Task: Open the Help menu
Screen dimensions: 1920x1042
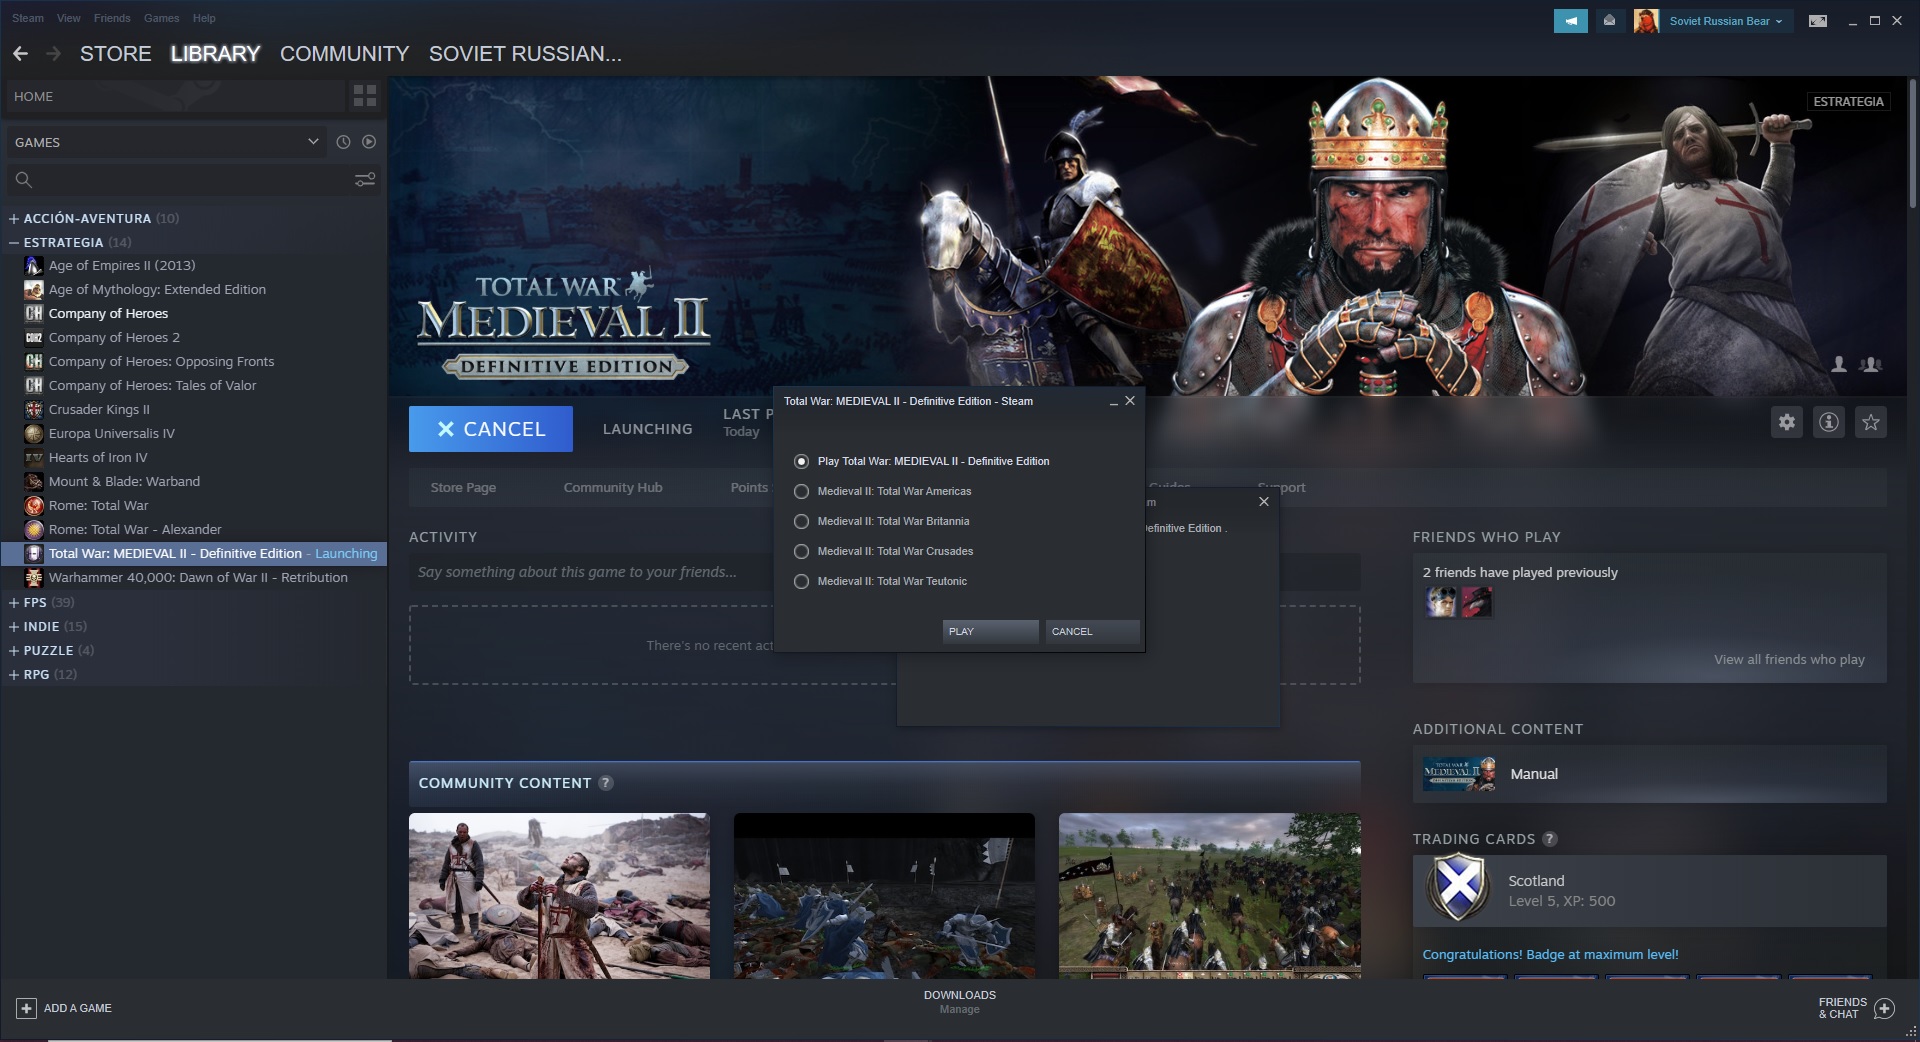Action: point(204,18)
